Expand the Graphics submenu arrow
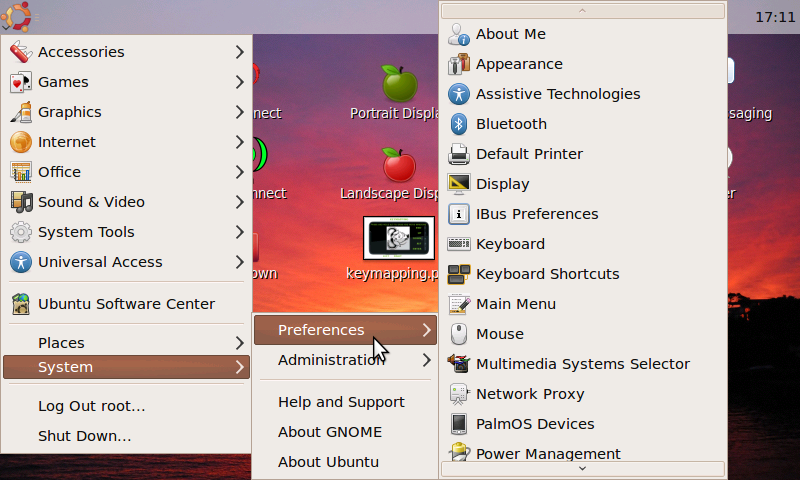This screenshot has width=800, height=480. 239,112
